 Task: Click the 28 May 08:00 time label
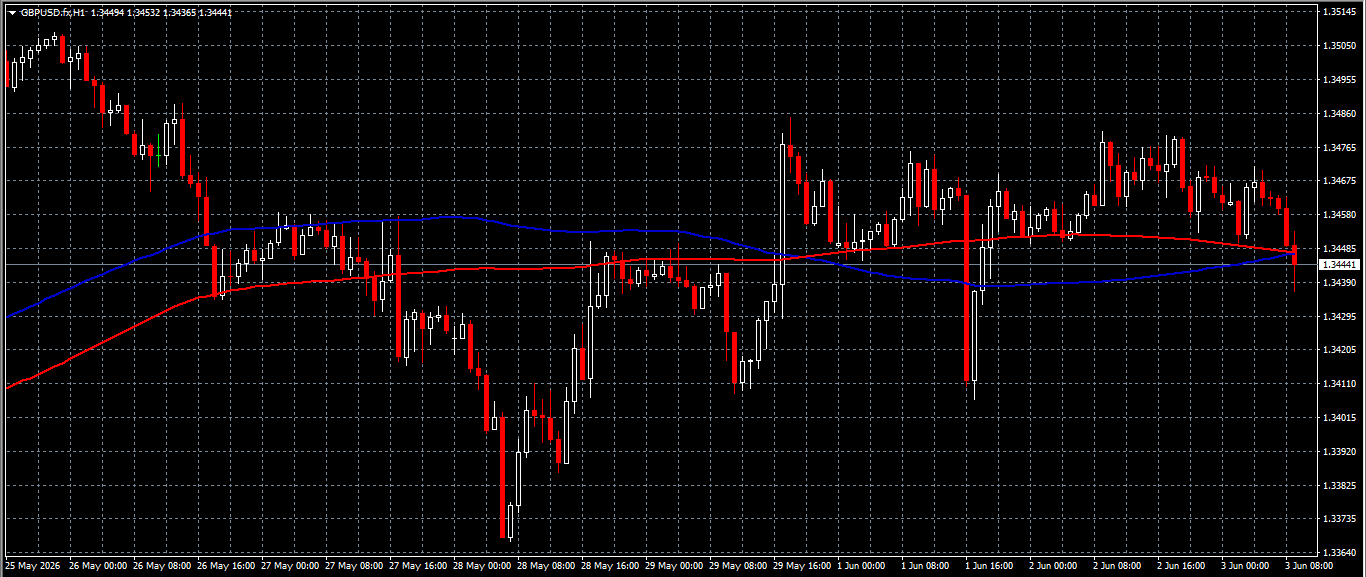(x=545, y=566)
